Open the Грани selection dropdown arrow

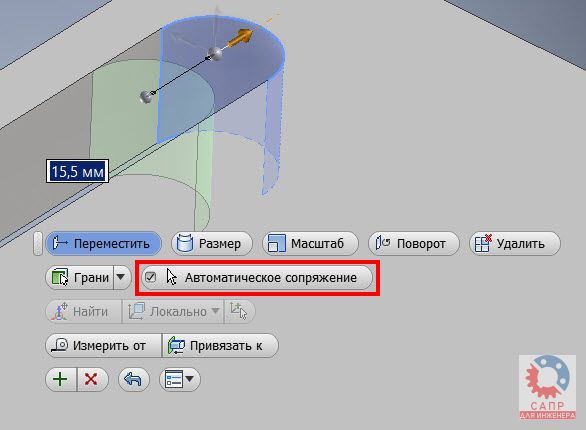pos(121,278)
